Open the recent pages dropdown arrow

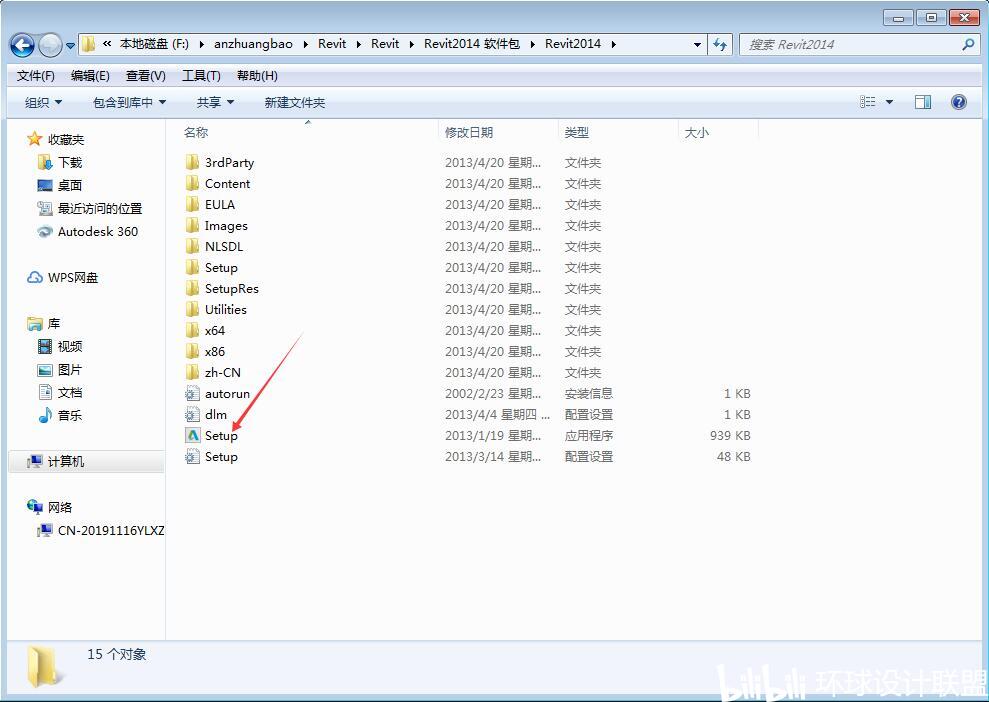coord(70,45)
